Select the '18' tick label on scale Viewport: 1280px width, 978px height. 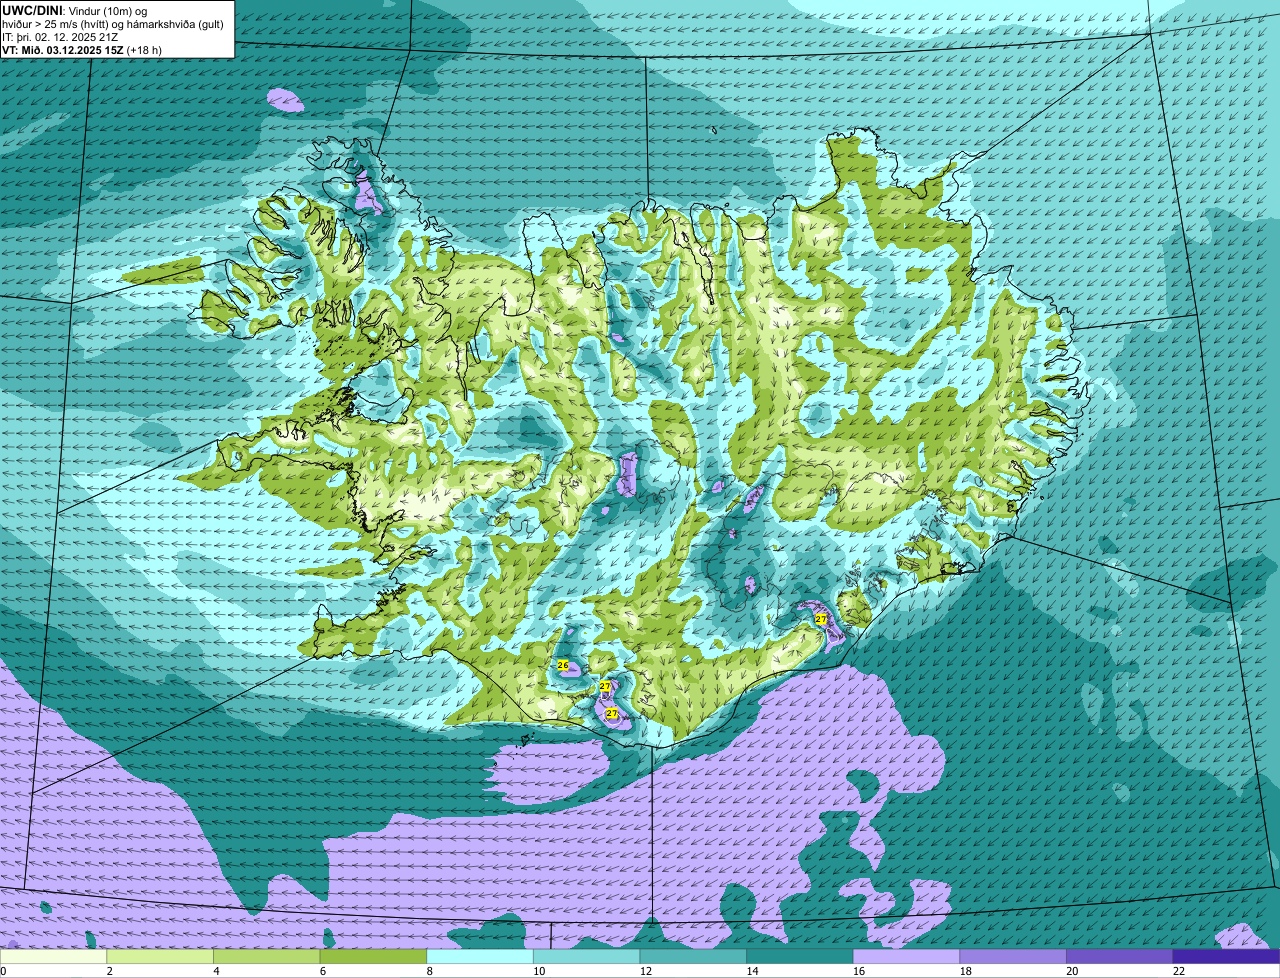point(965,971)
